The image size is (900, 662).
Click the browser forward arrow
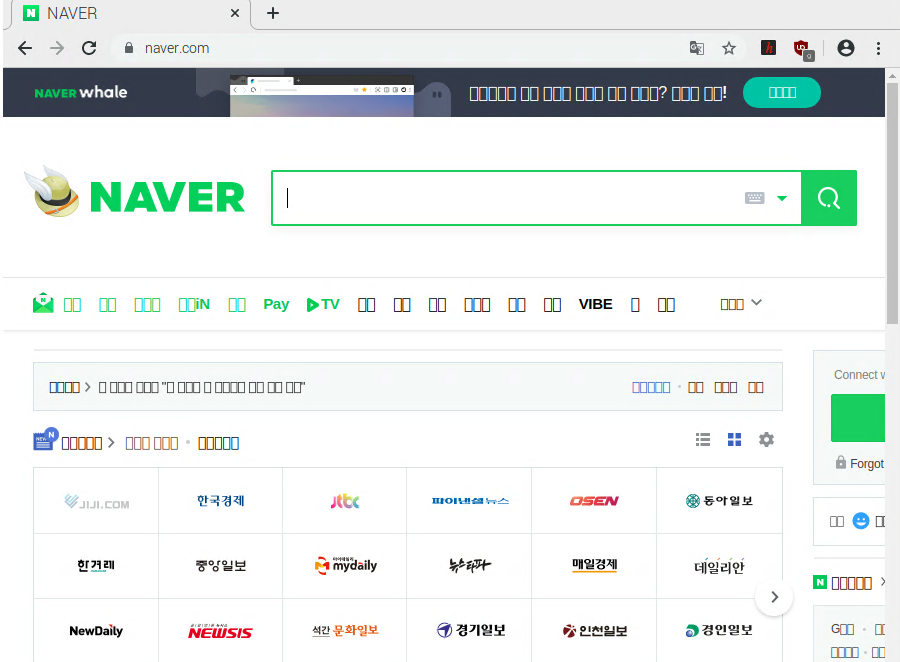click(57, 48)
